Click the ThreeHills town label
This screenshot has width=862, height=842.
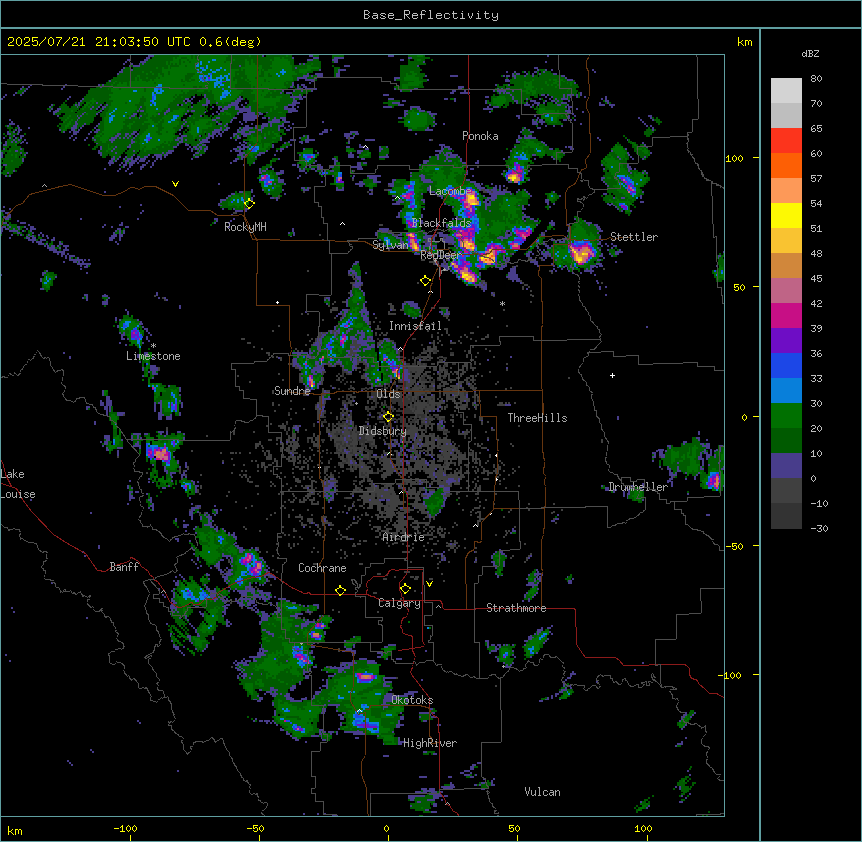tap(537, 418)
